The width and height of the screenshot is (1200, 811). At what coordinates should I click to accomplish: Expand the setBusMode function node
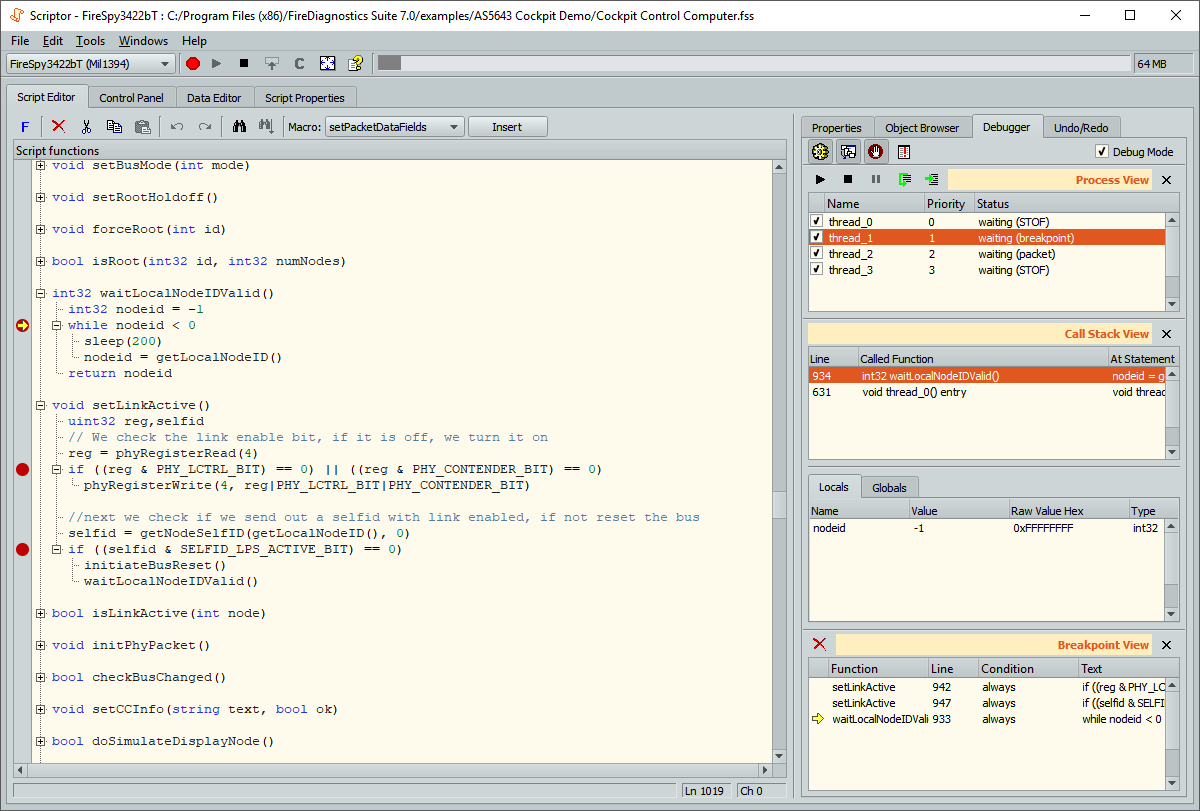click(41, 165)
